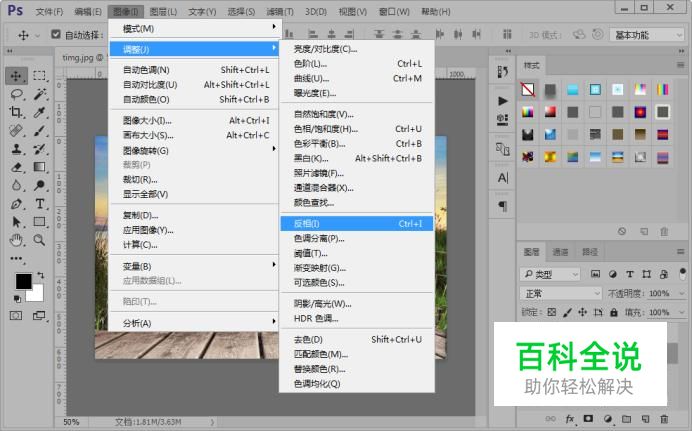Create a new group folder
This screenshot has width=692, height=431.
click(626, 419)
